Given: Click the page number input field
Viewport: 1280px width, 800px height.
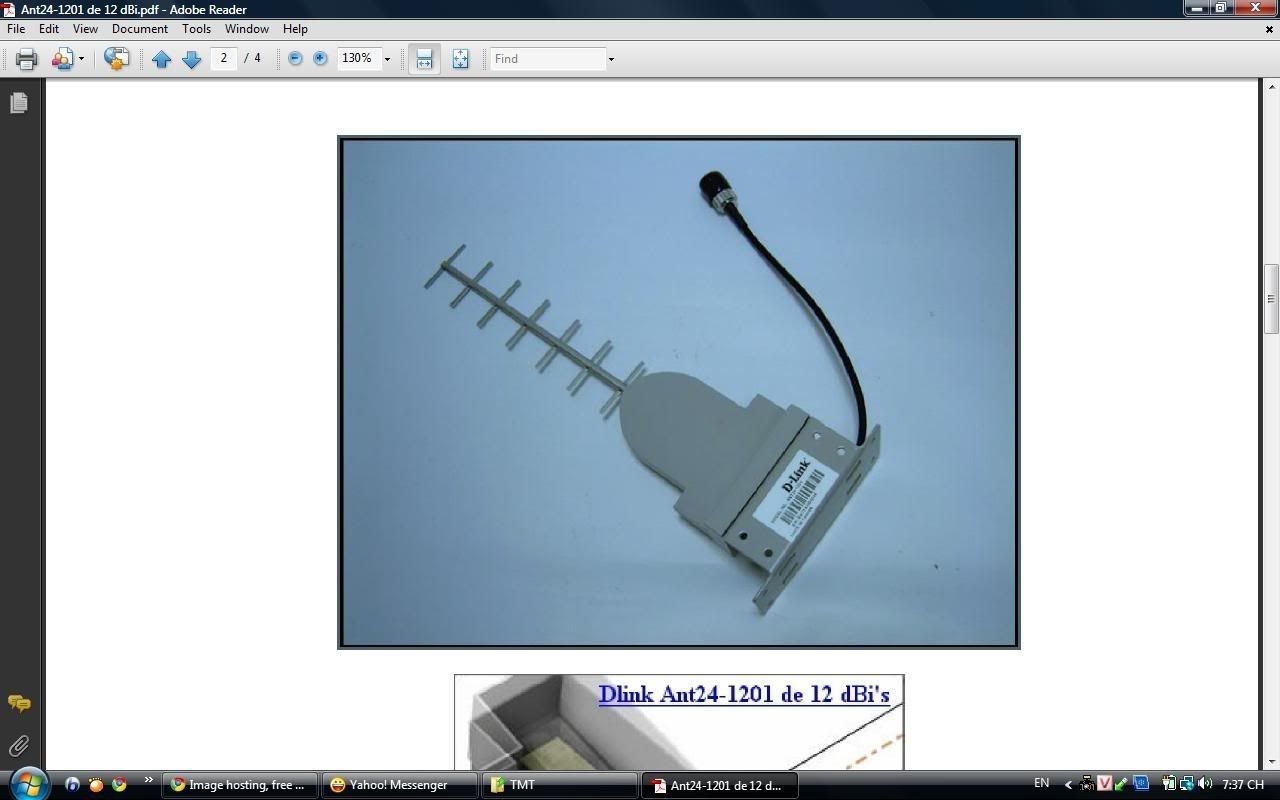Looking at the screenshot, I should 224,58.
